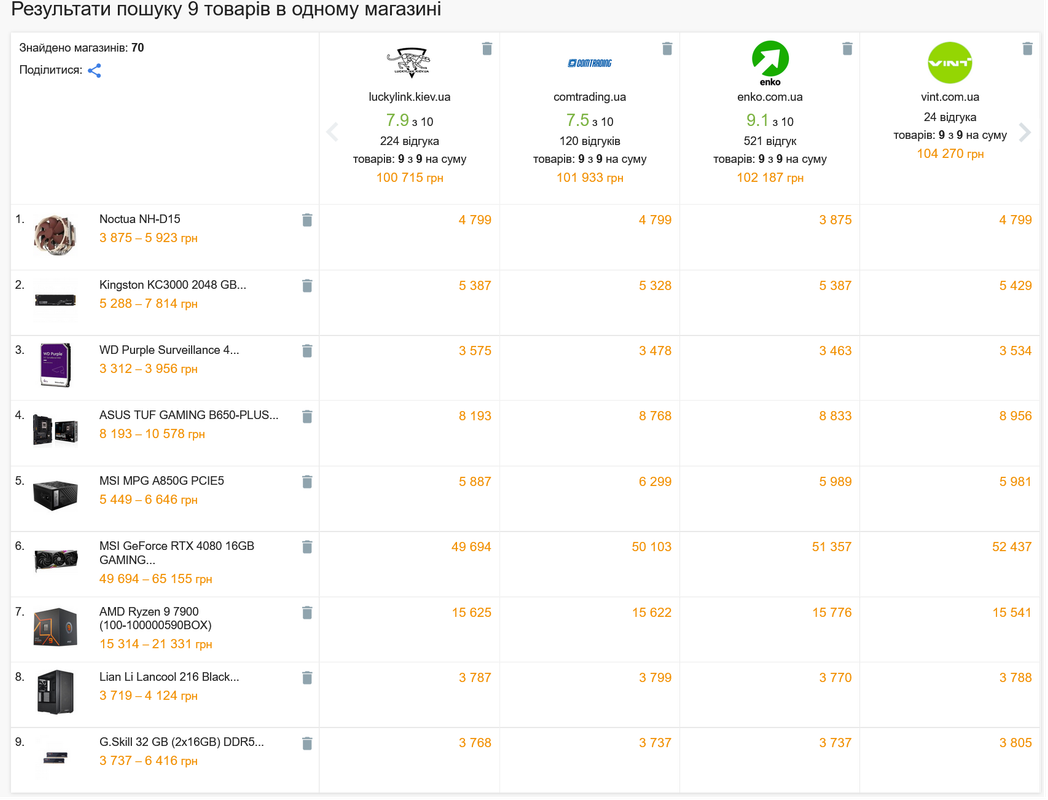The image size is (1048, 800).
Task: Open Lian Li Lancool 216 Black product
Action: (x=169, y=677)
